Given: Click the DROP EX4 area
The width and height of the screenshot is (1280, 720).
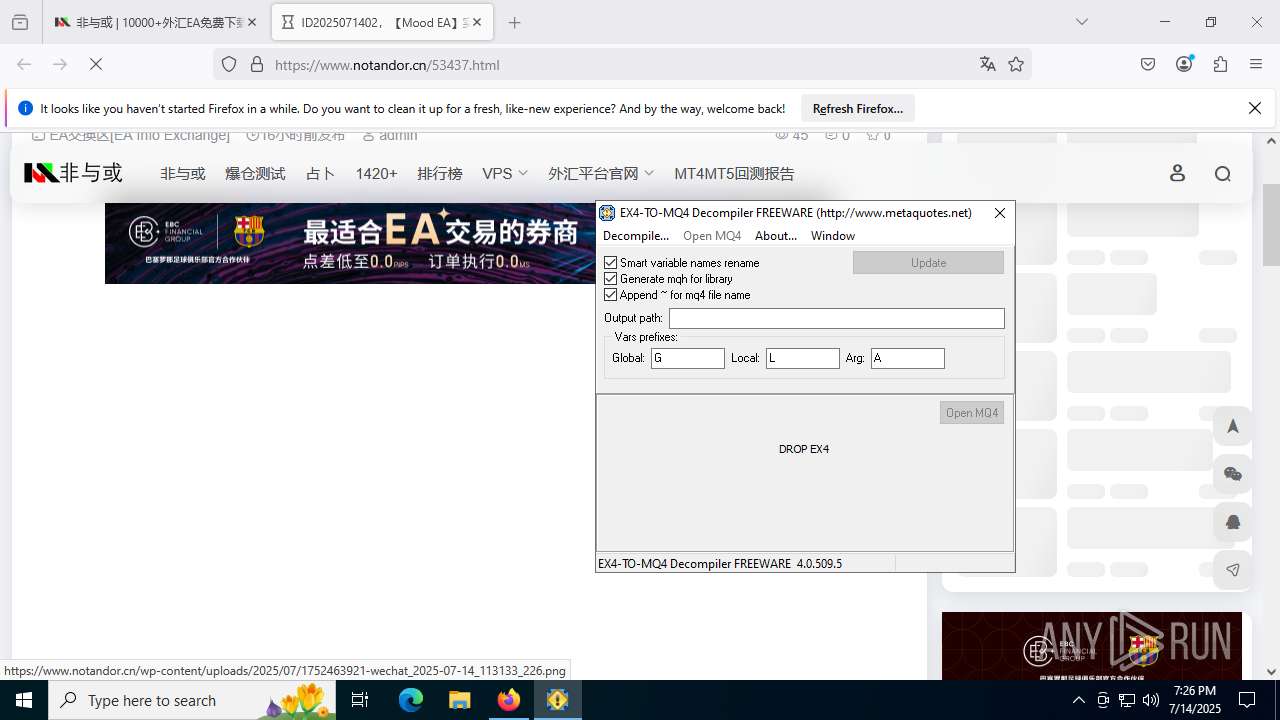Looking at the screenshot, I should [804, 449].
